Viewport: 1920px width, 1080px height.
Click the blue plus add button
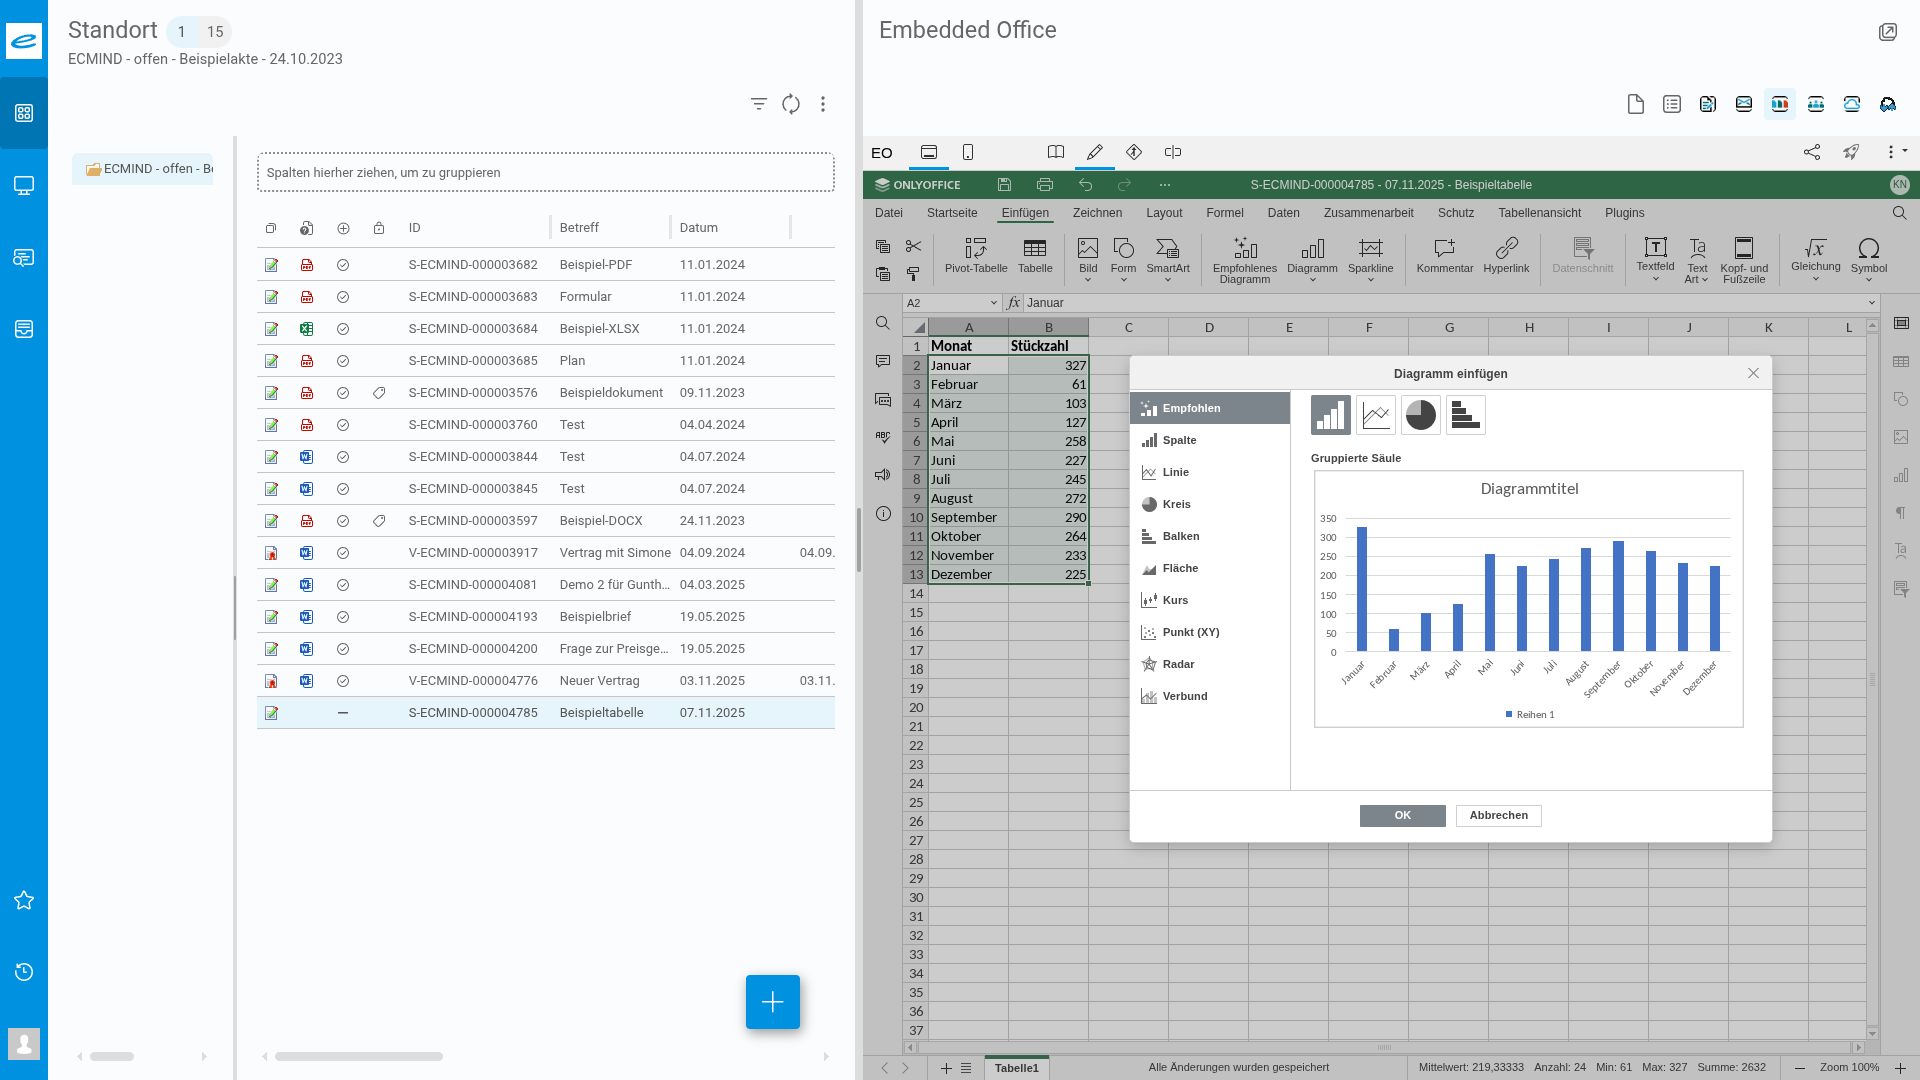772,1002
